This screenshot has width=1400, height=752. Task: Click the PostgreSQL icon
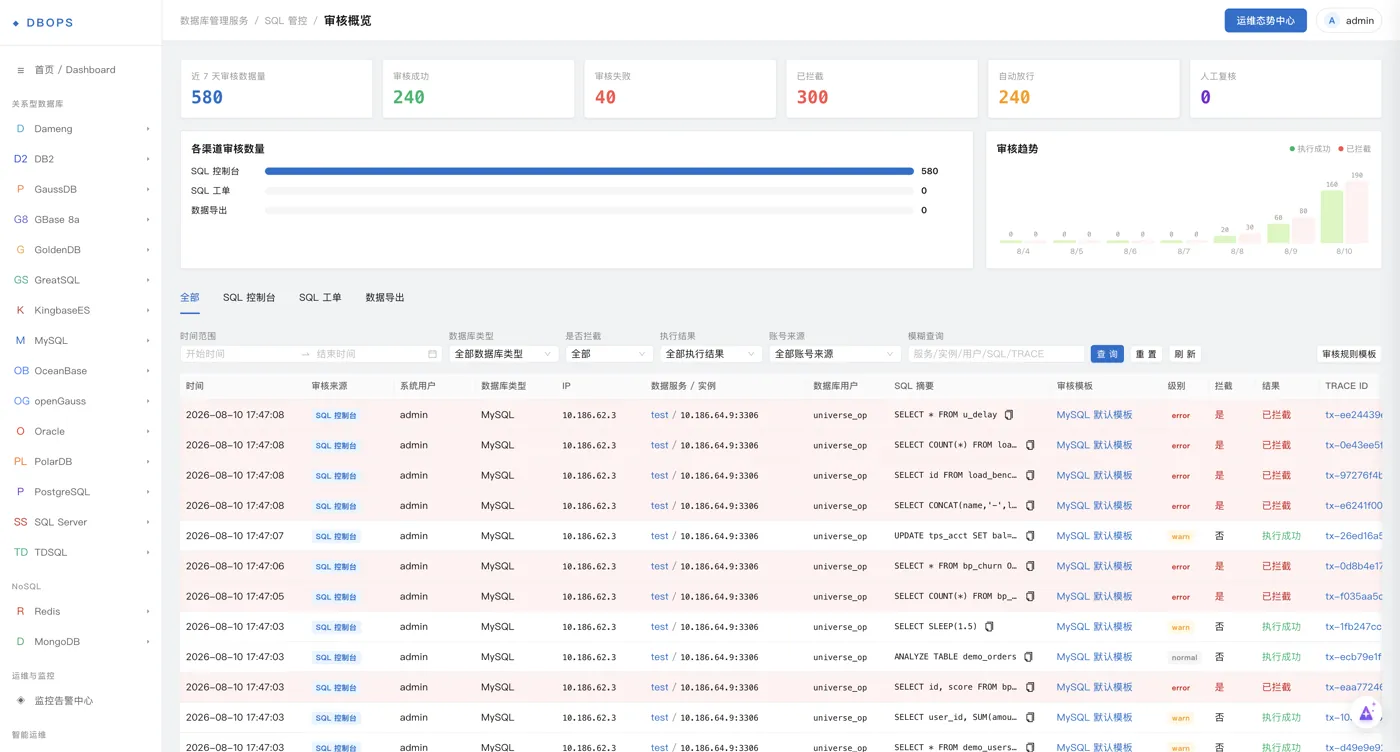click(20, 492)
